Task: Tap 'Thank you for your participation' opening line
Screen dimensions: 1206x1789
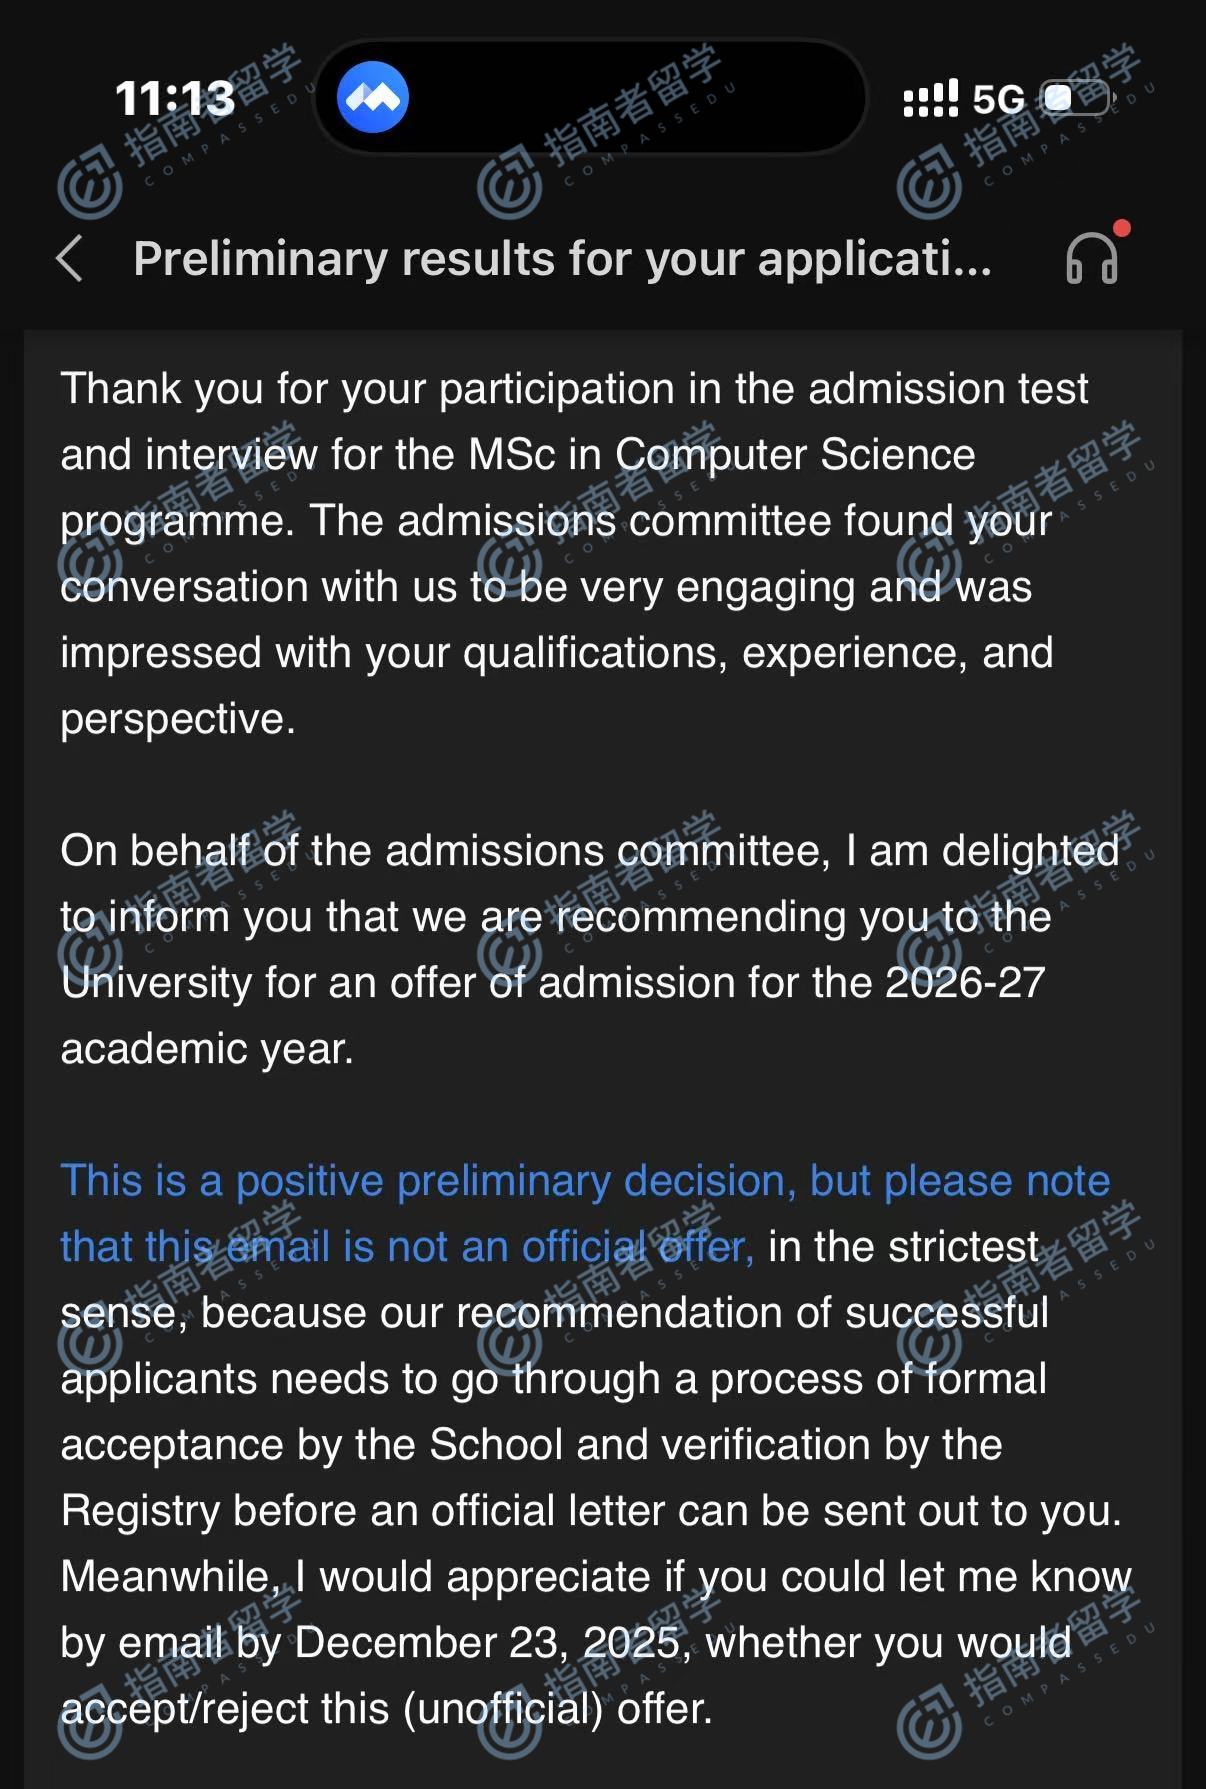Action: [573, 389]
